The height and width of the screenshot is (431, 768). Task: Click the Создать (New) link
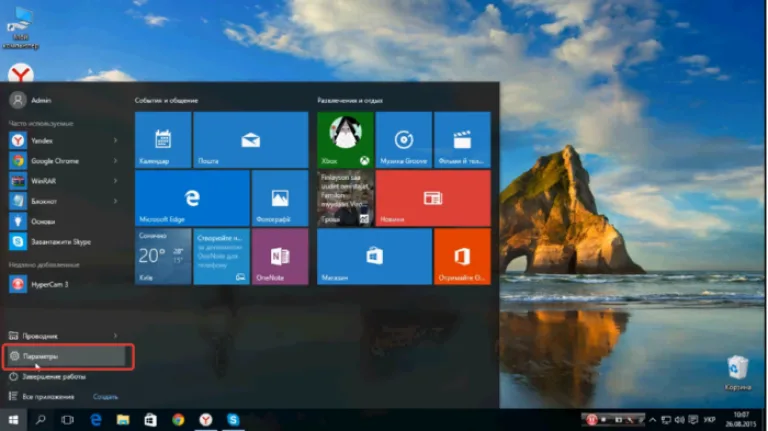105,397
